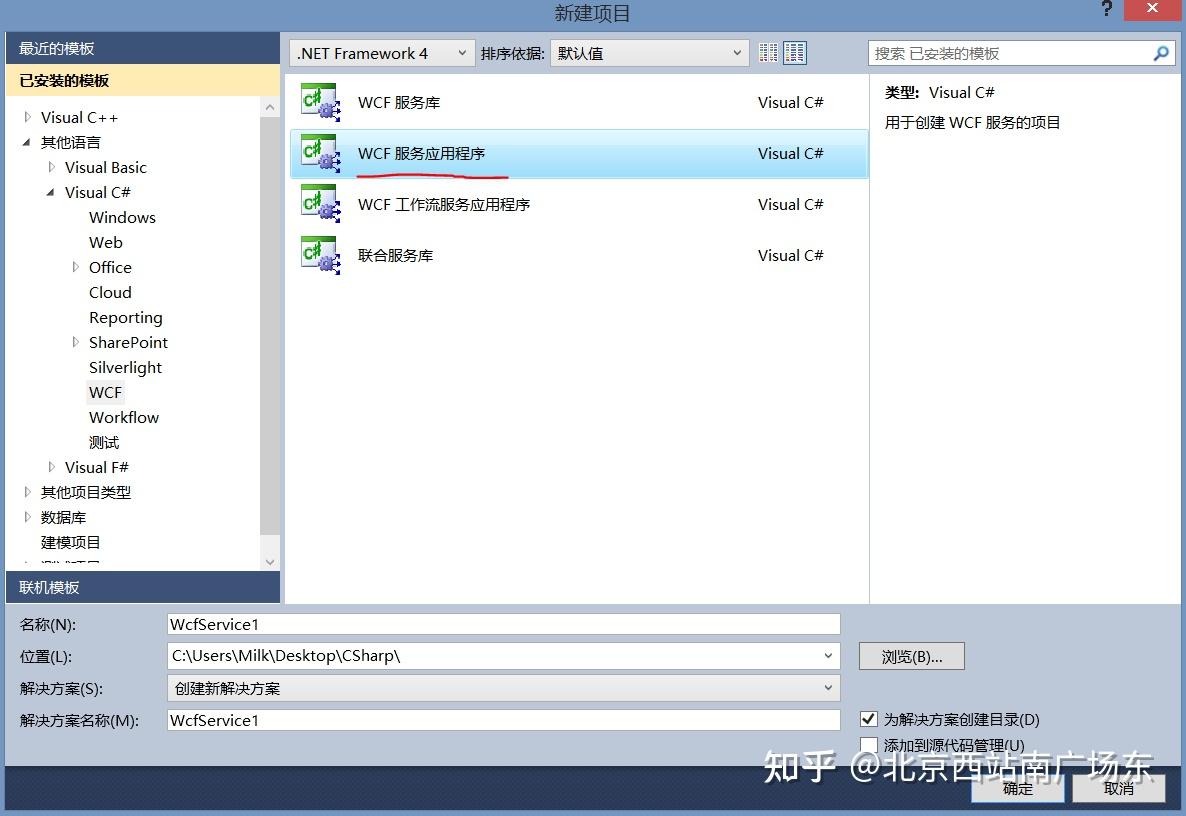Open the 最近的模板 section
The height and width of the screenshot is (816, 1186).
[x=143, y=48]
